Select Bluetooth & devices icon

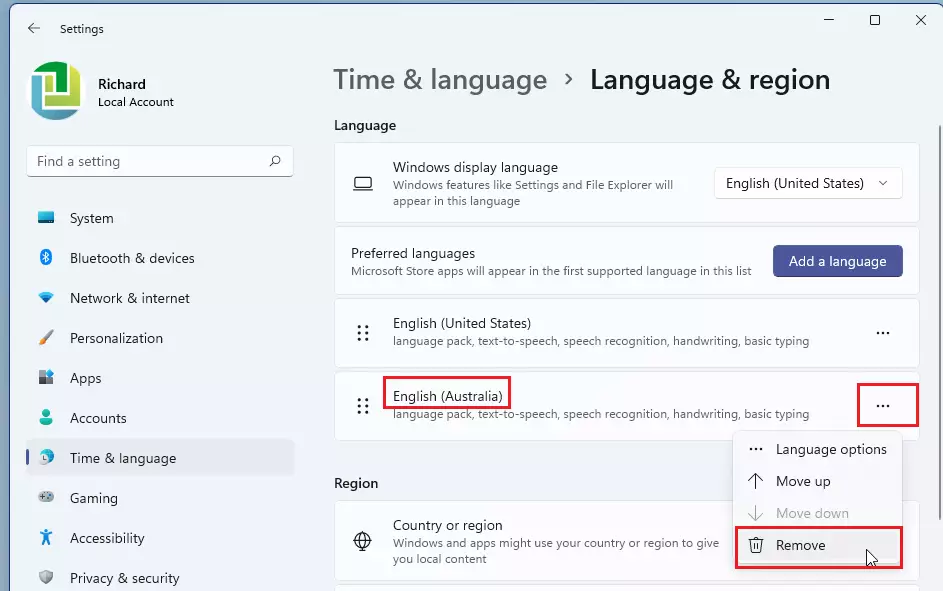(x=46, y=257)
